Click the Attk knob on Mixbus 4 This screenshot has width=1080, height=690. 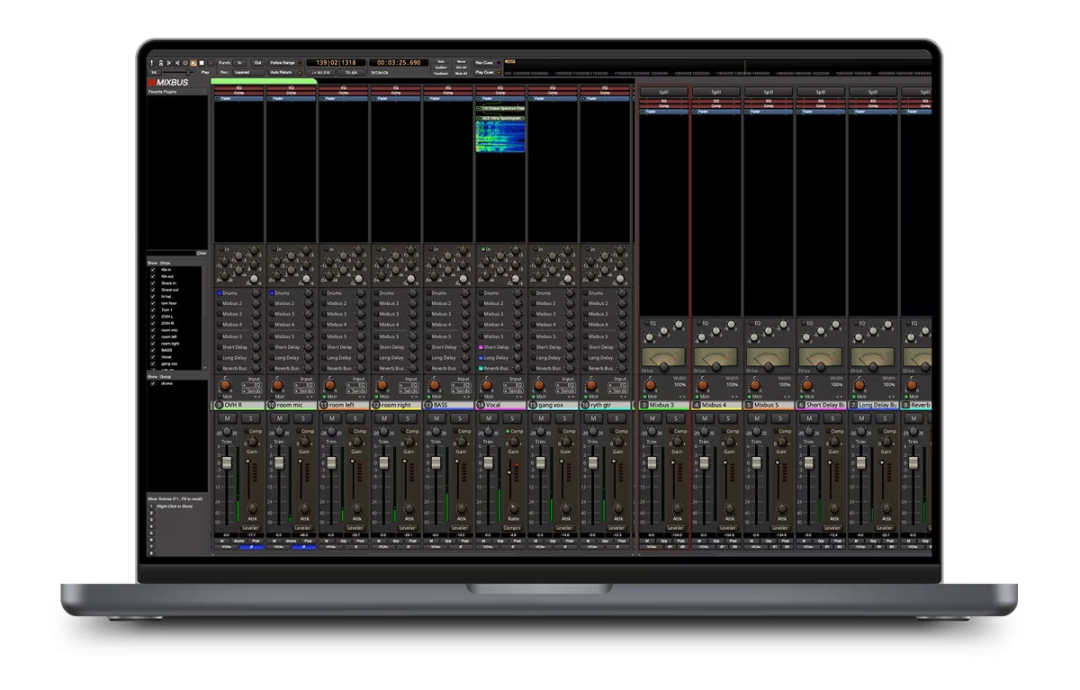729,509
